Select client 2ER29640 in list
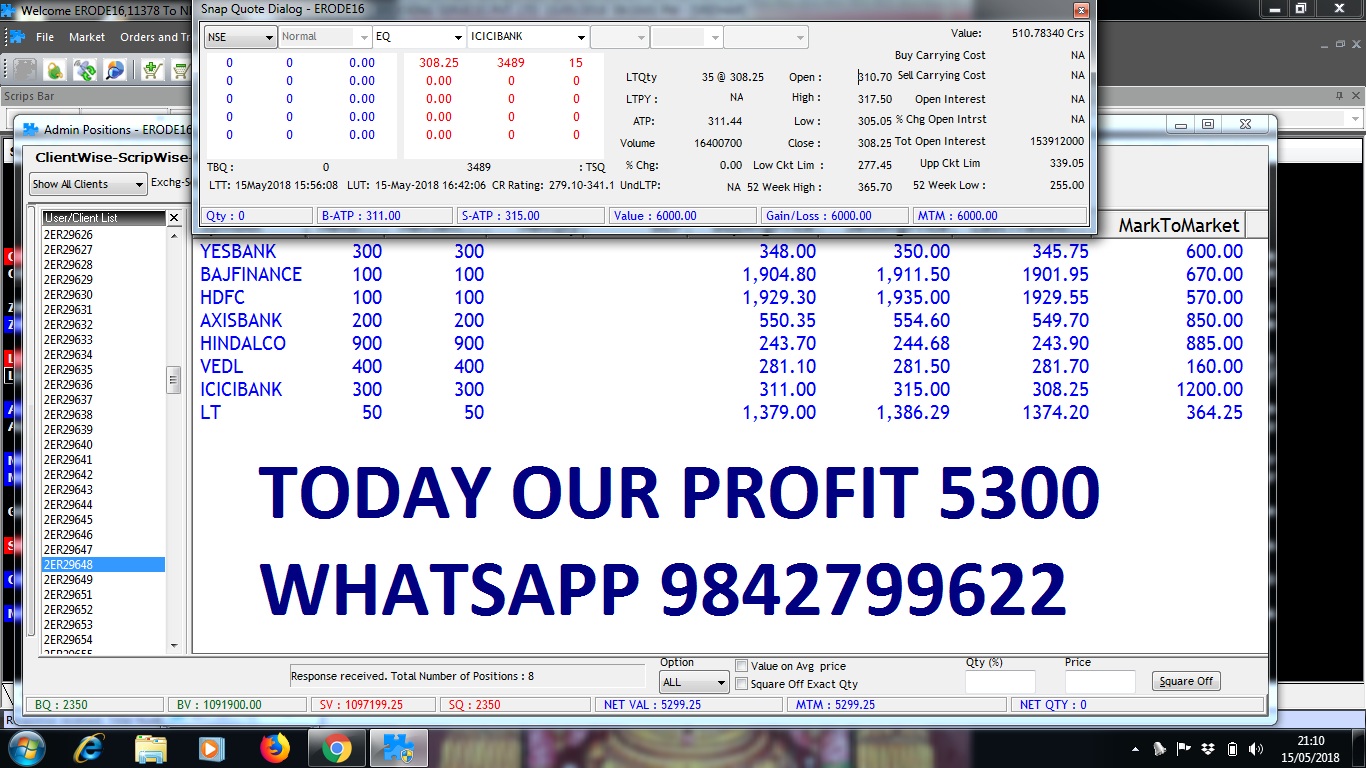Screen dimensions: 1366x768 (103, 445)
